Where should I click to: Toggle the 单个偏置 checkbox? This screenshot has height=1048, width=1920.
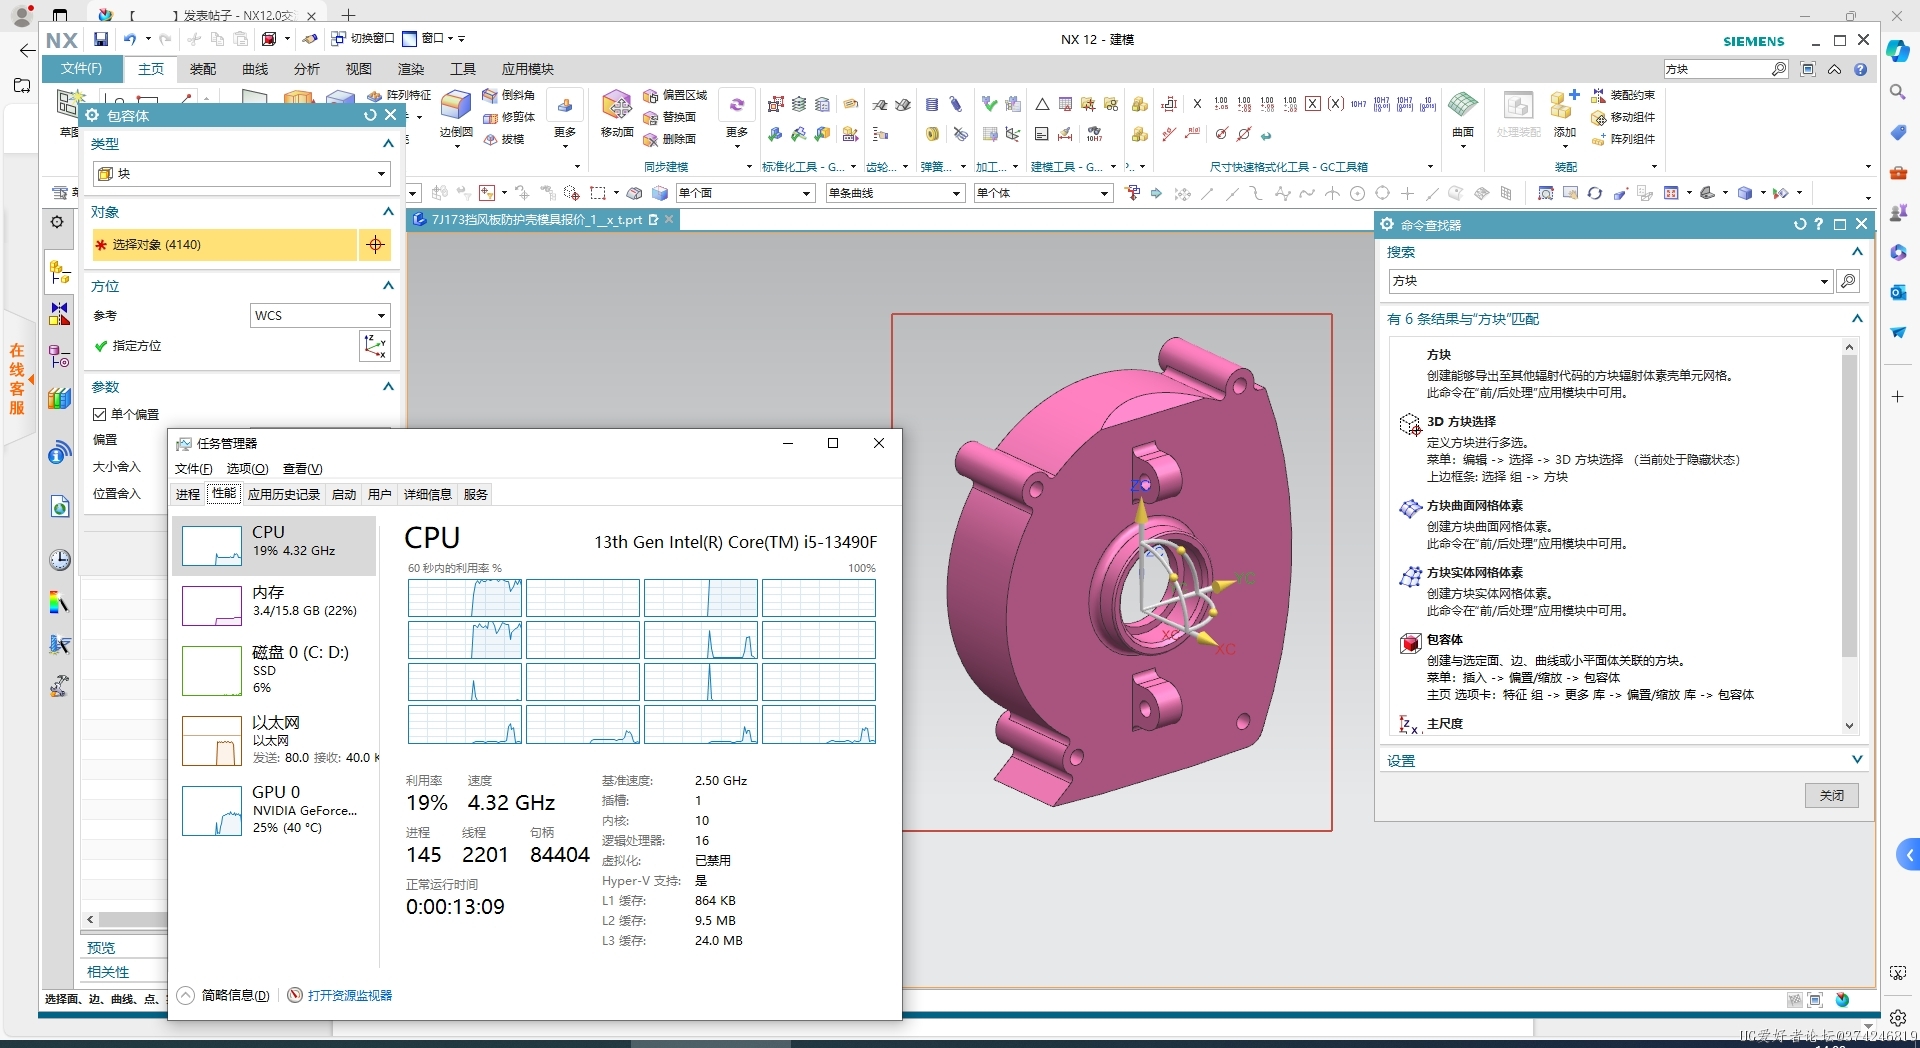[x=99, y=414]
